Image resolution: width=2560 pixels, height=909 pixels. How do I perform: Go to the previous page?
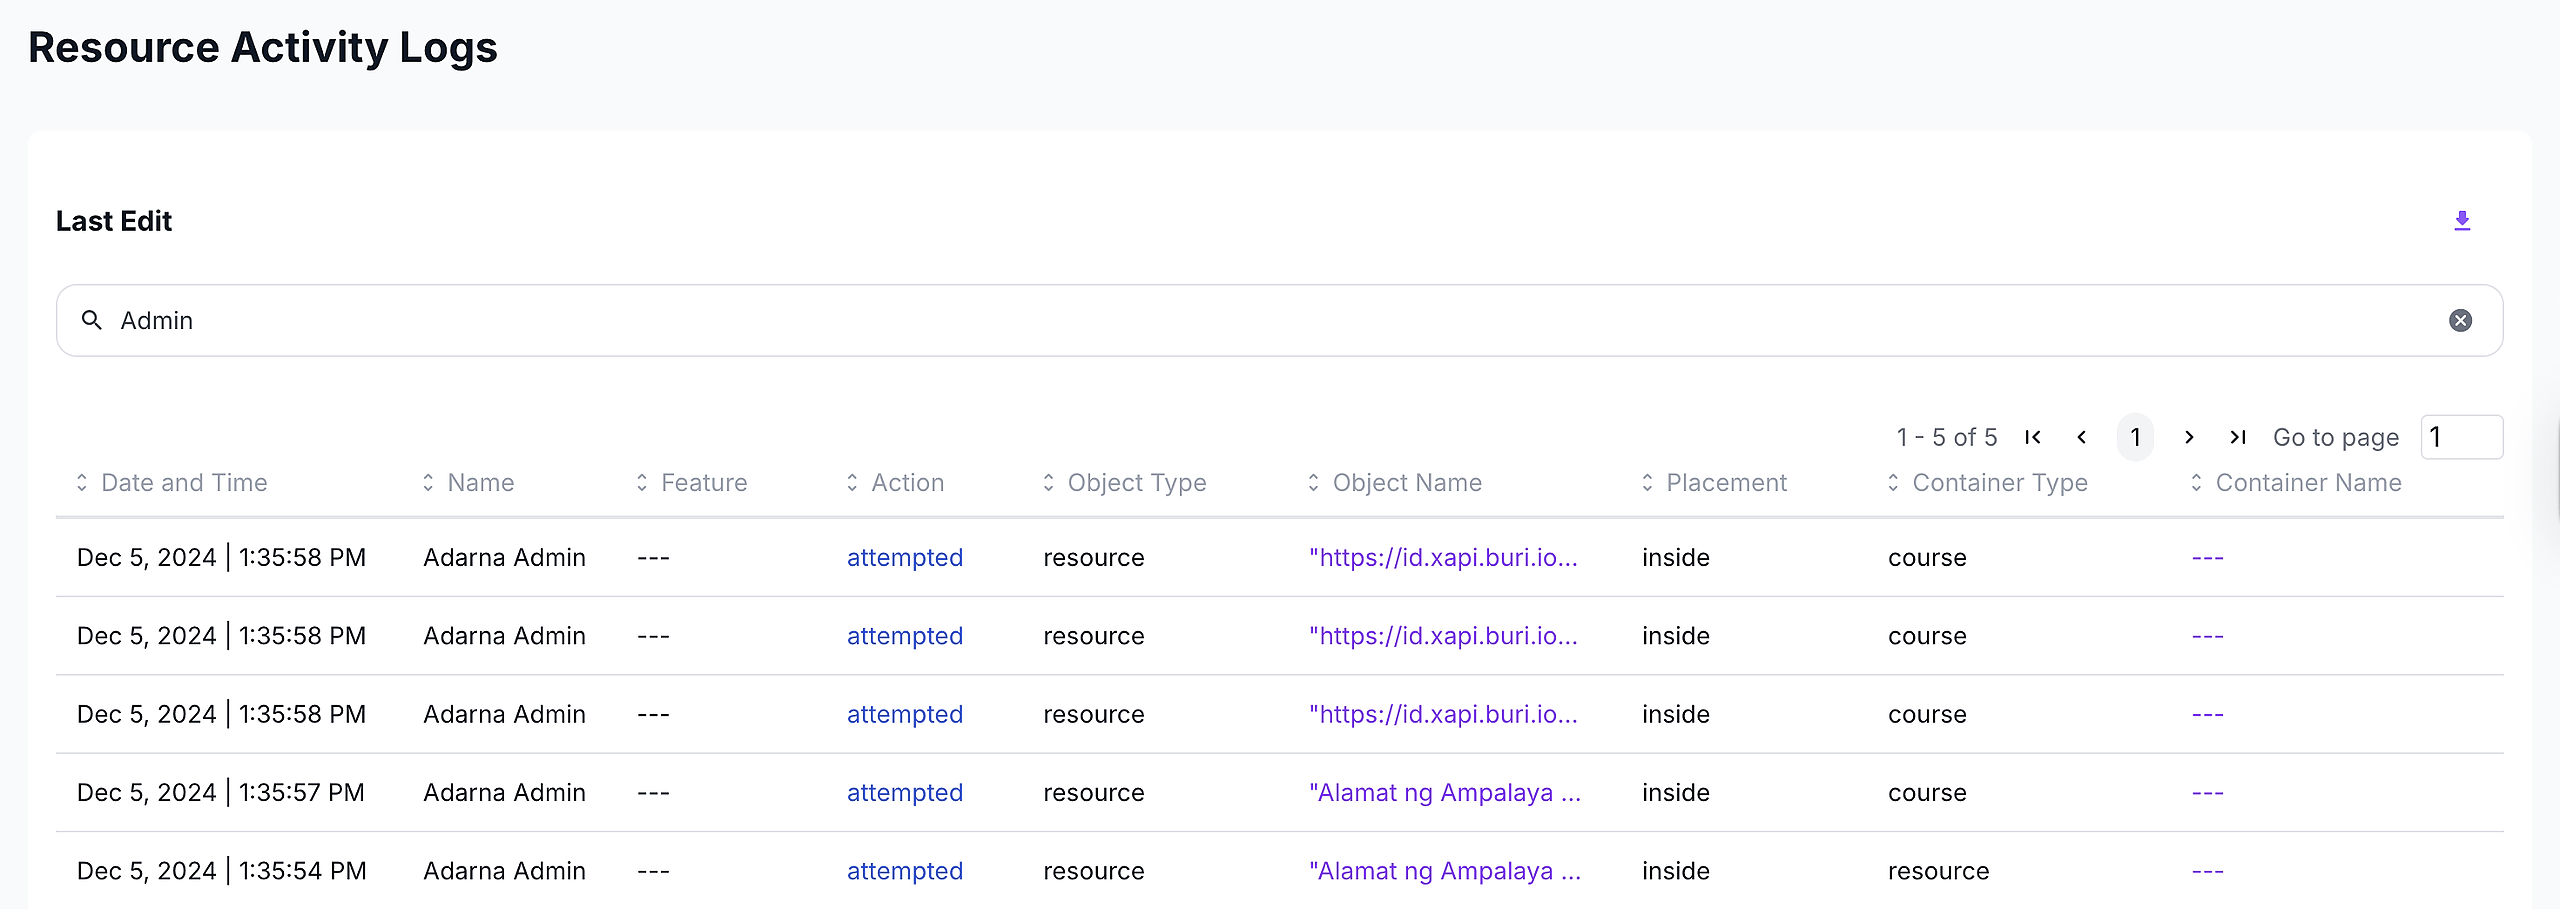2082,437
